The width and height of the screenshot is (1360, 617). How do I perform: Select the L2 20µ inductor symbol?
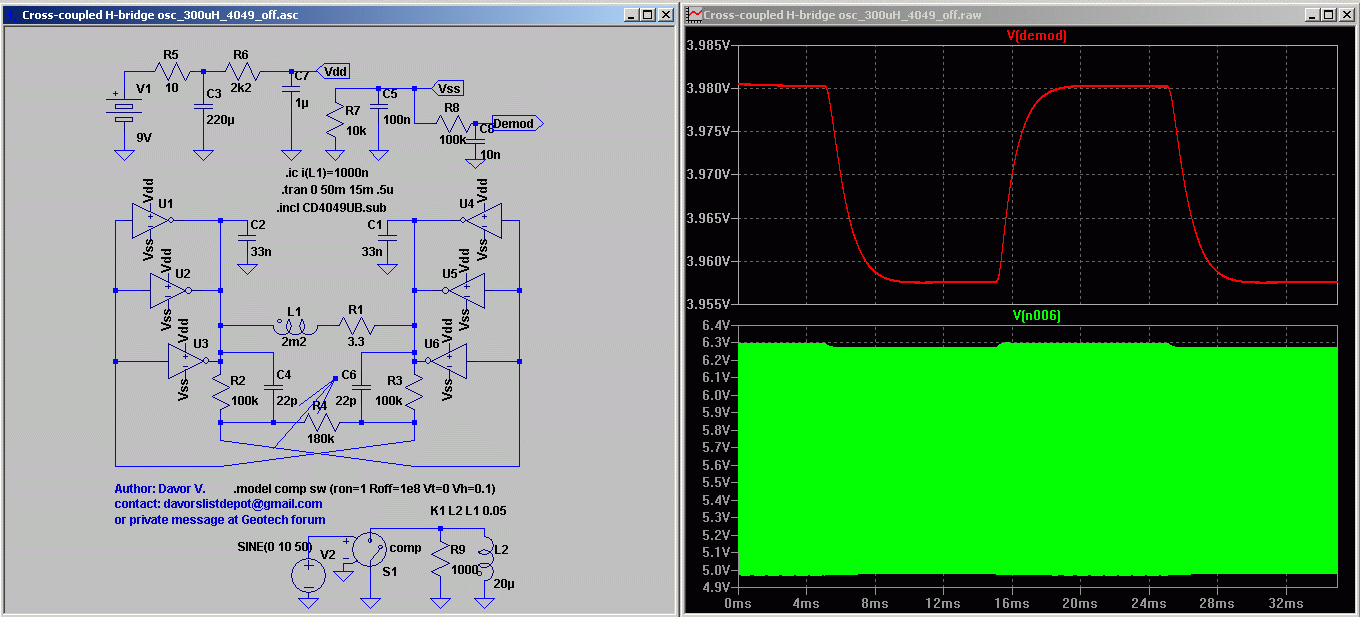[x=485, y=560]
